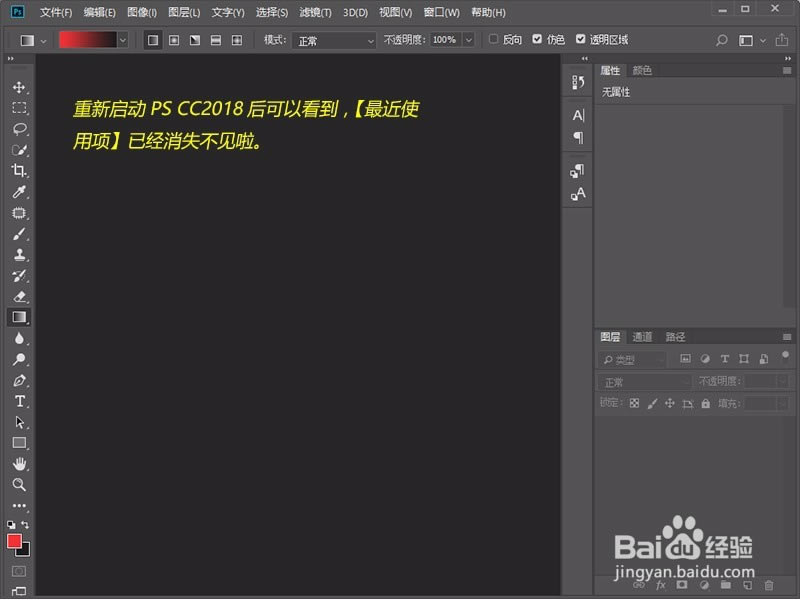The width and height of the screenshot is (800, 600).
Task: Open the gradient preset picker dropdown
Action: coord(122,39)
